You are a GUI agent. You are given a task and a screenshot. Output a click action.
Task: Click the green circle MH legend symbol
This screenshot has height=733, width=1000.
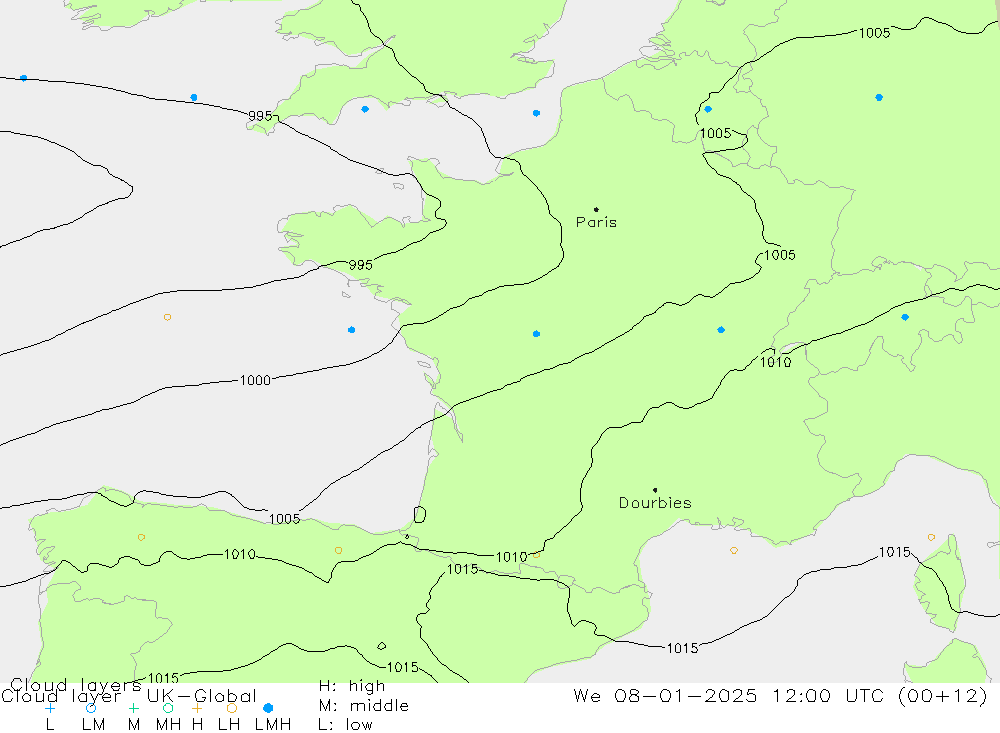point(168,708)
